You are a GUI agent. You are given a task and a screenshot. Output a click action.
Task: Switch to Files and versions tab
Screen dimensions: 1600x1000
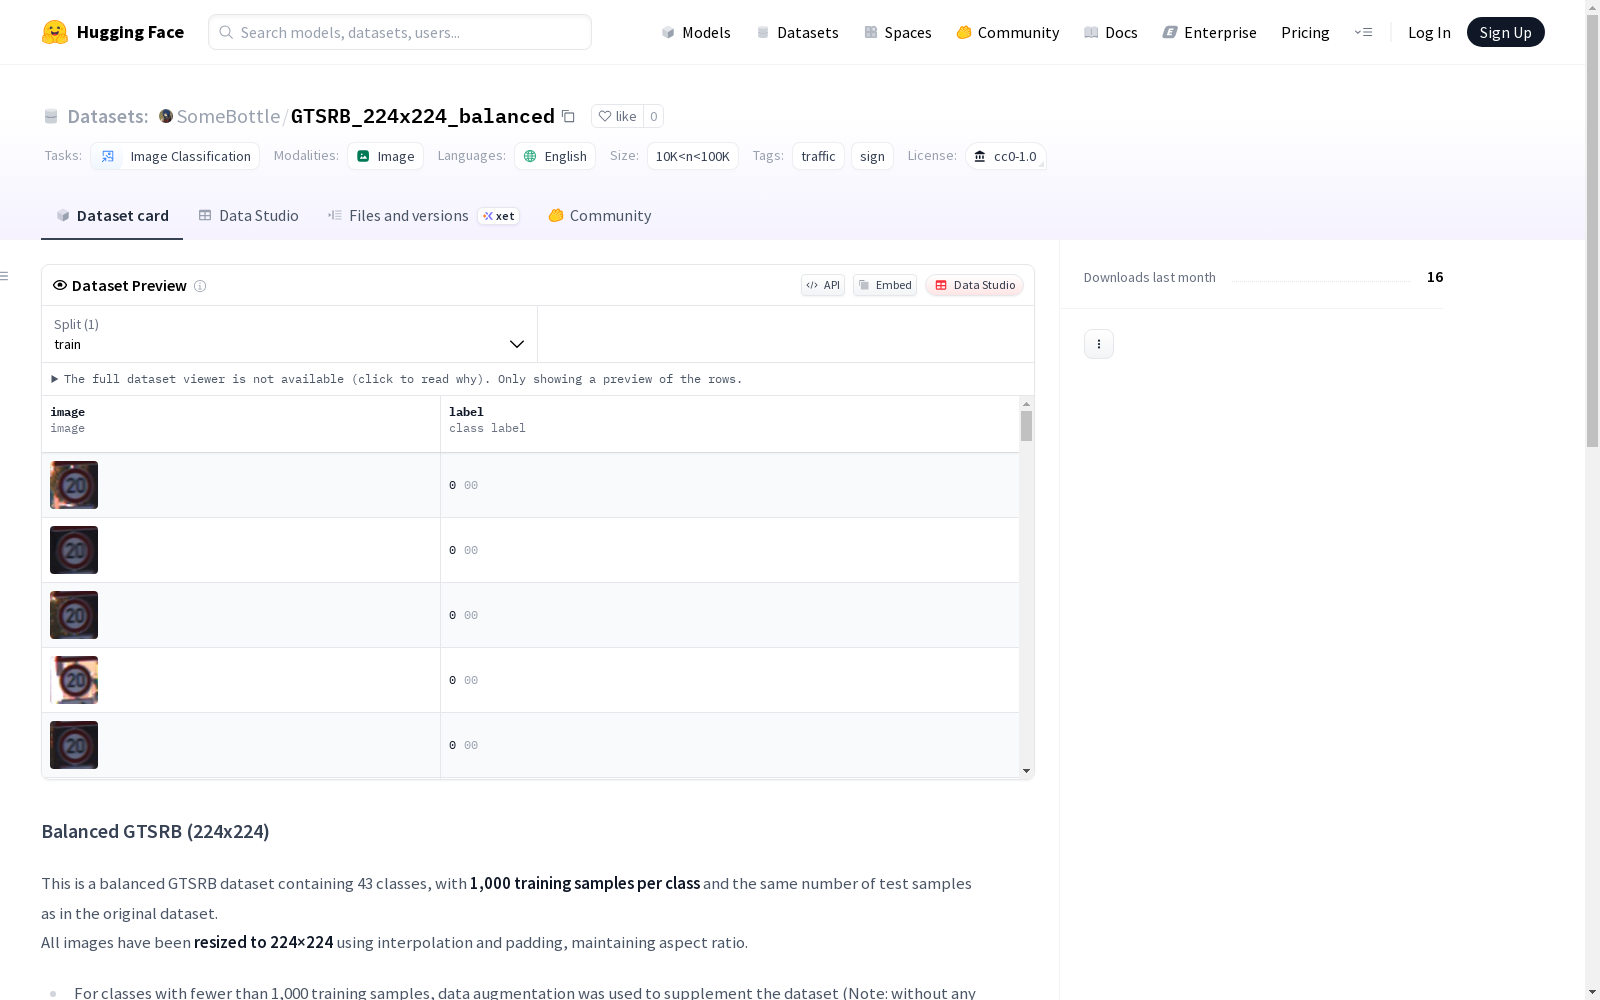coord(423,215)
